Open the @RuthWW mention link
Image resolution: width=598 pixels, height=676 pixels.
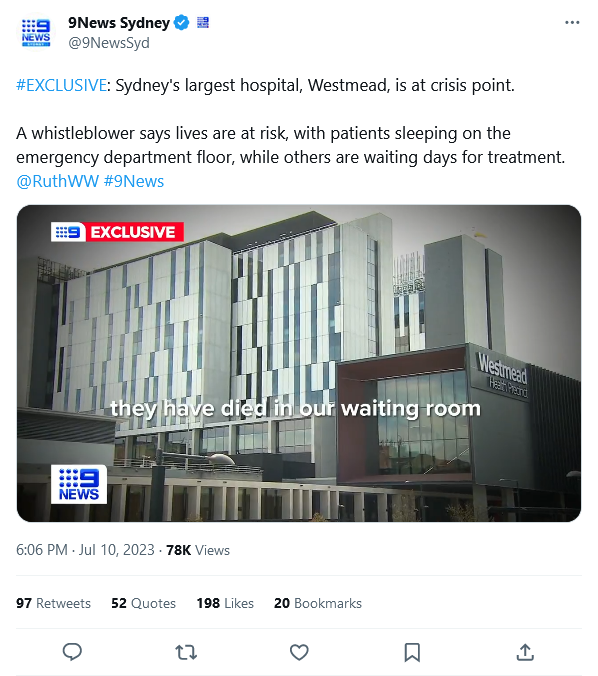point(57,182)
